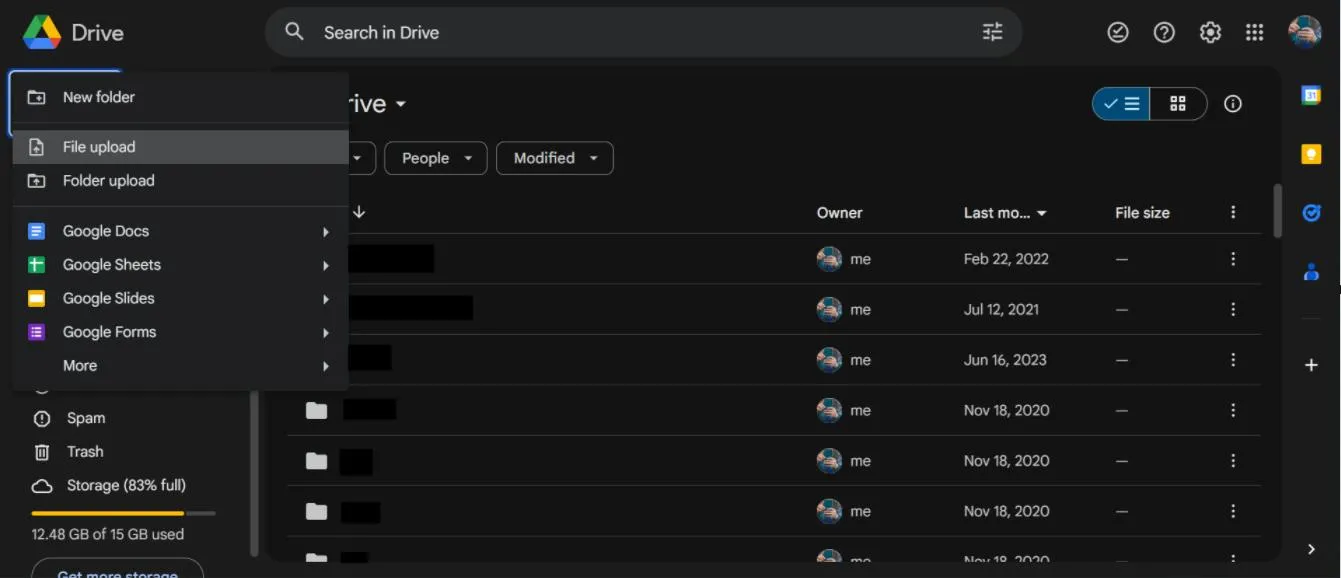This screenshot has height=578, width=1341.
Task: Click the Google Drive logo
Action: coord(42,32)
